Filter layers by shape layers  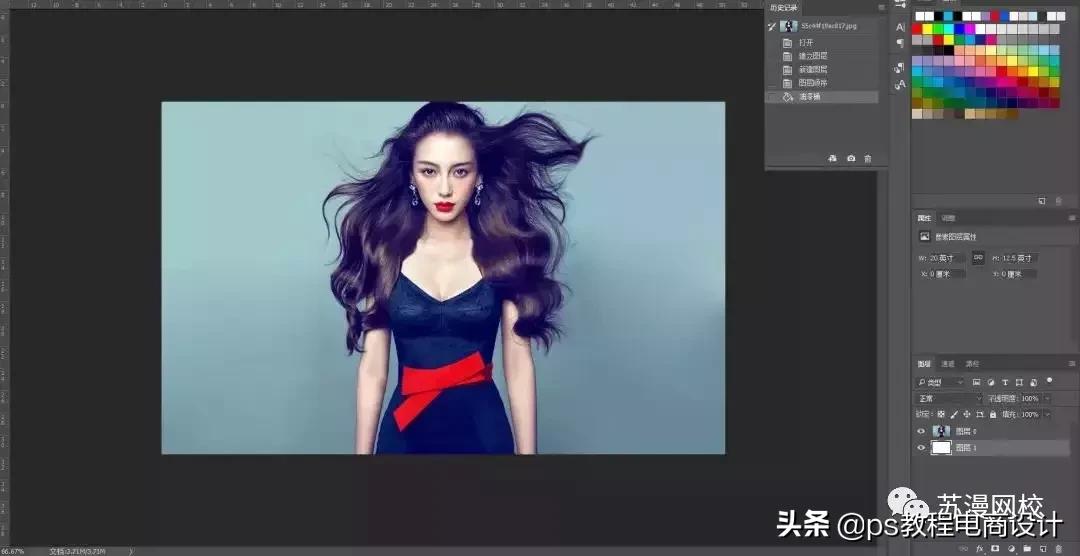pyautogui.click(x=1019, y=382)
